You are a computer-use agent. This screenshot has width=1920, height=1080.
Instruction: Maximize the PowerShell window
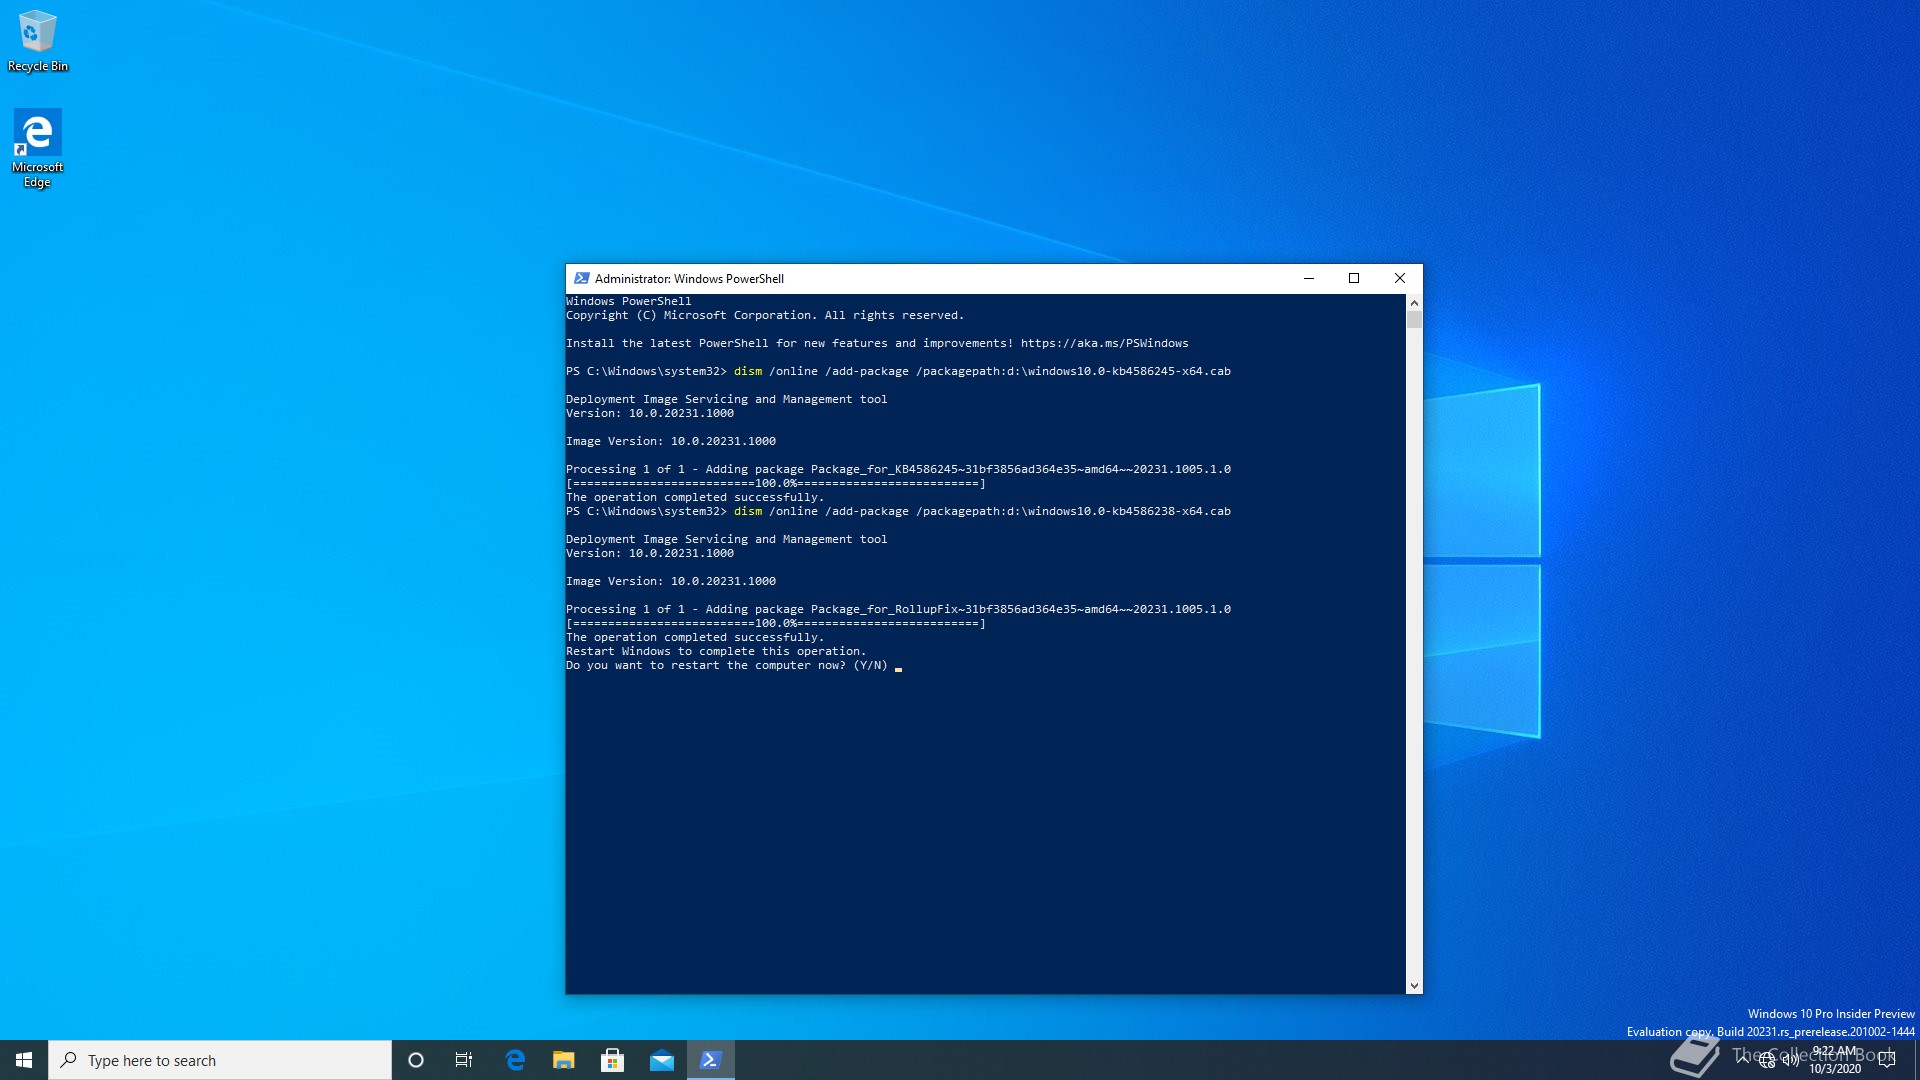(x=1354, y=278)
